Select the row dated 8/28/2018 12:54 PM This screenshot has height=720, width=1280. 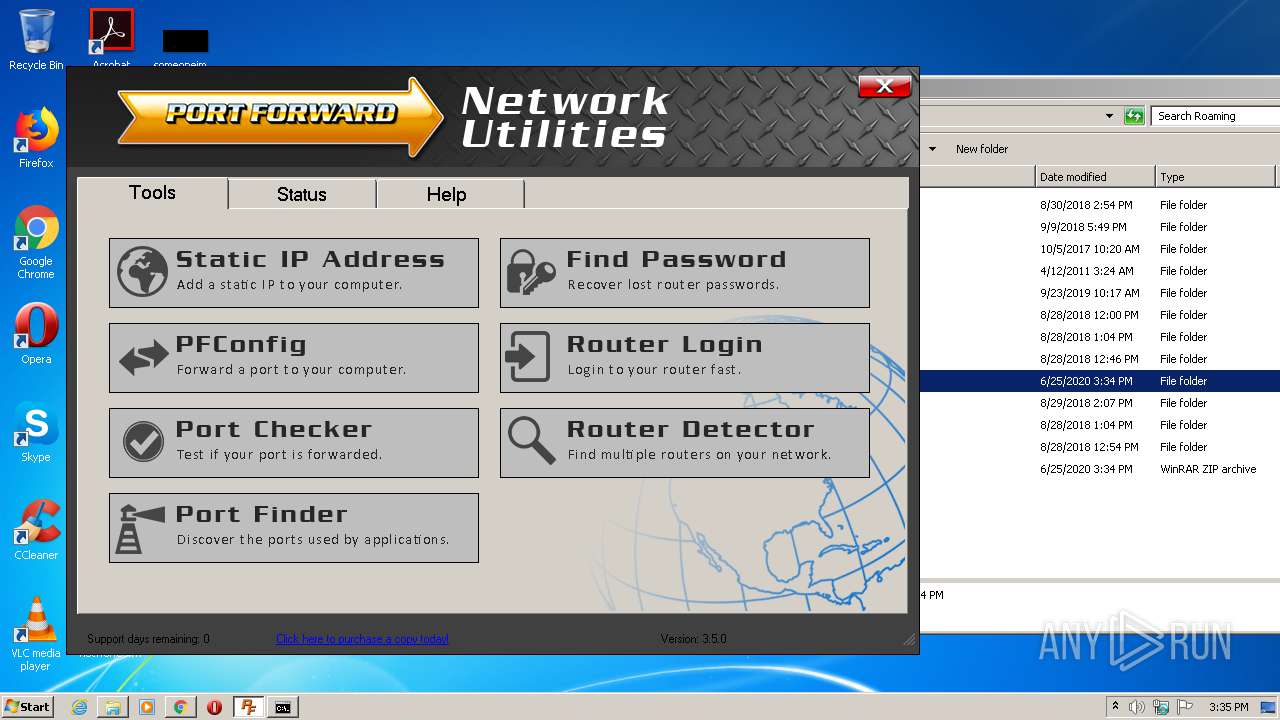(1100, 447)
